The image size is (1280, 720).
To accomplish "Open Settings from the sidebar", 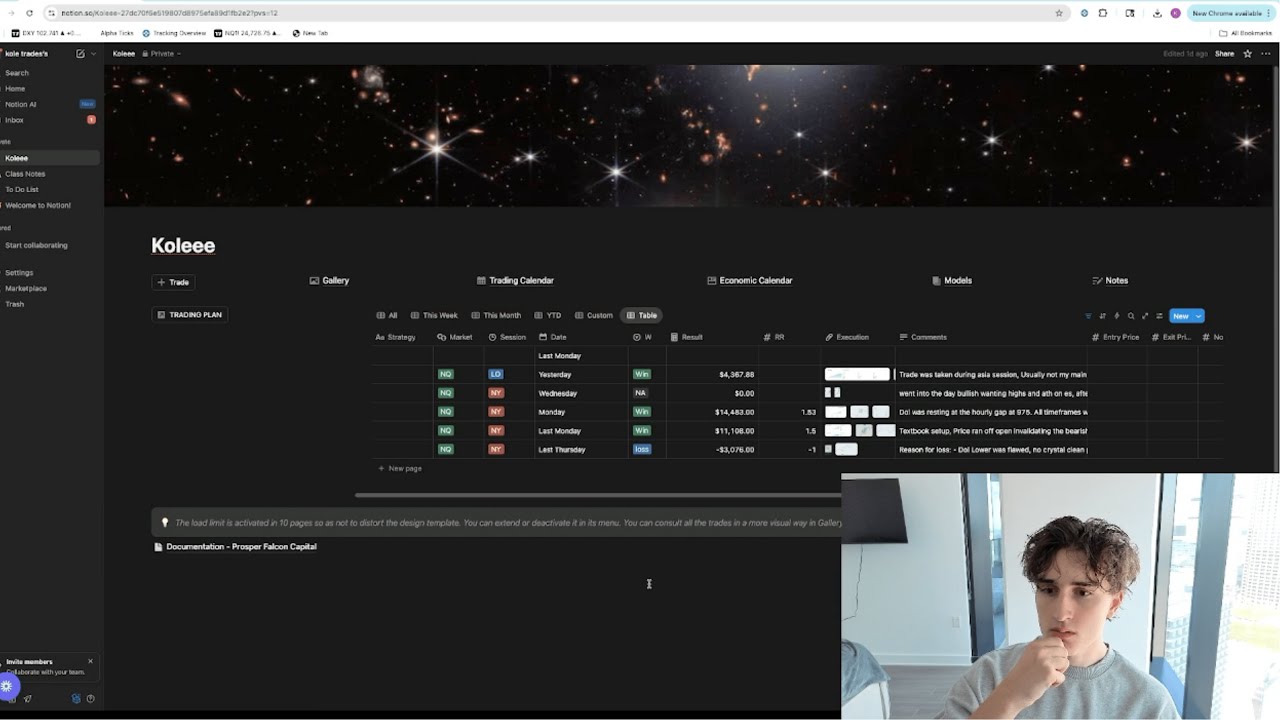I will (19, 273).
